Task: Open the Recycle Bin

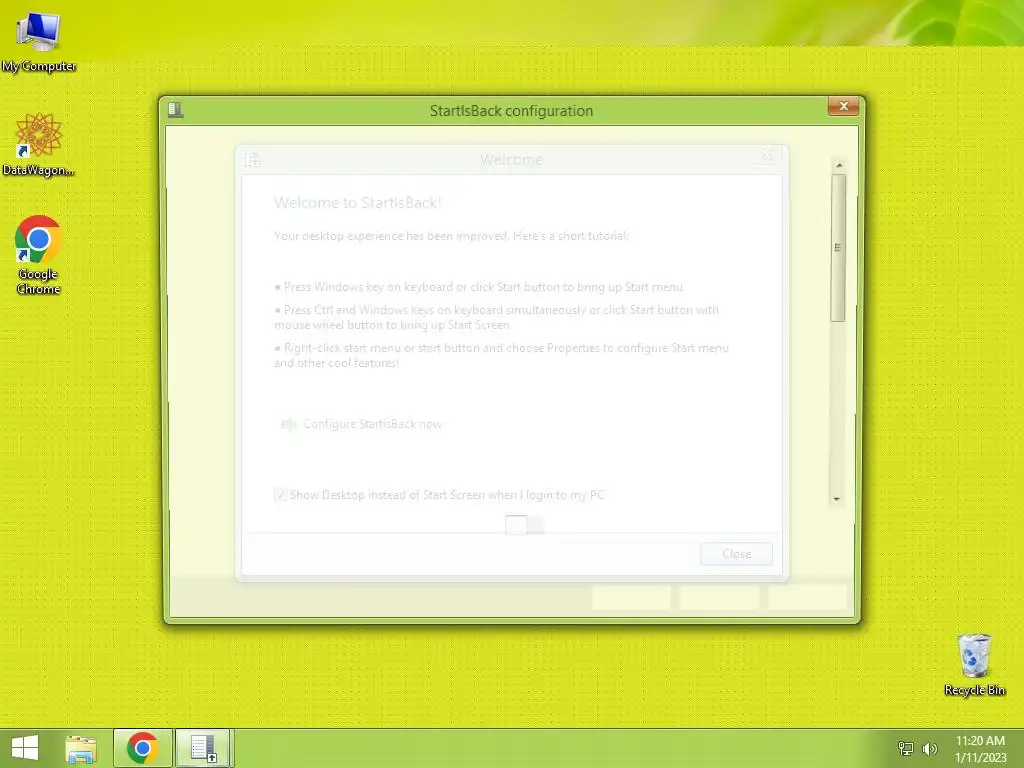Action: pyautogui.click(x=974, y=664)
